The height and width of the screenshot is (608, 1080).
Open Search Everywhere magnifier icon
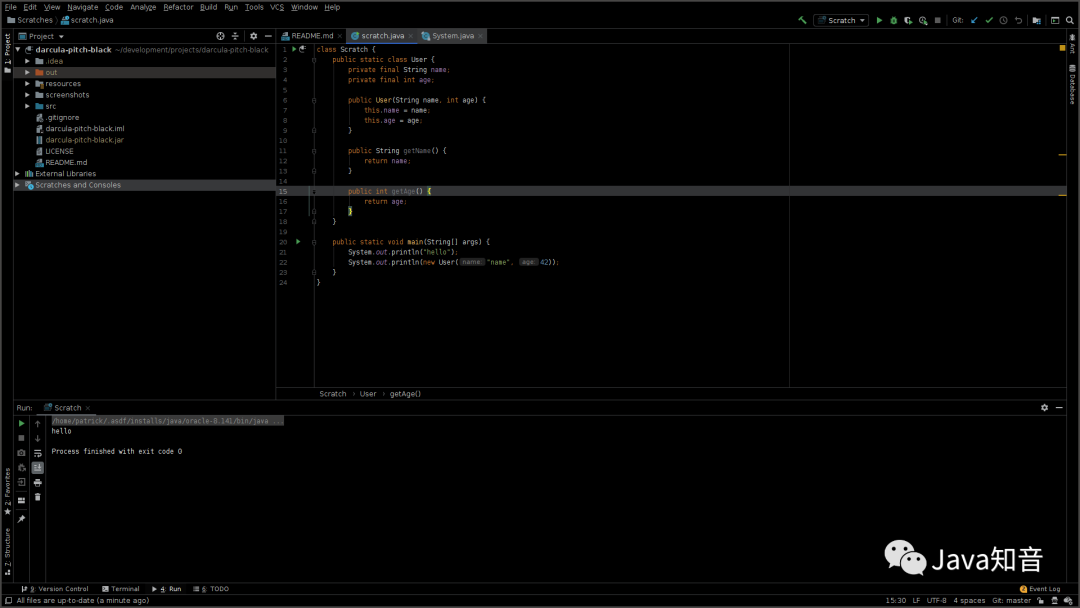[x=1070, y=20]
